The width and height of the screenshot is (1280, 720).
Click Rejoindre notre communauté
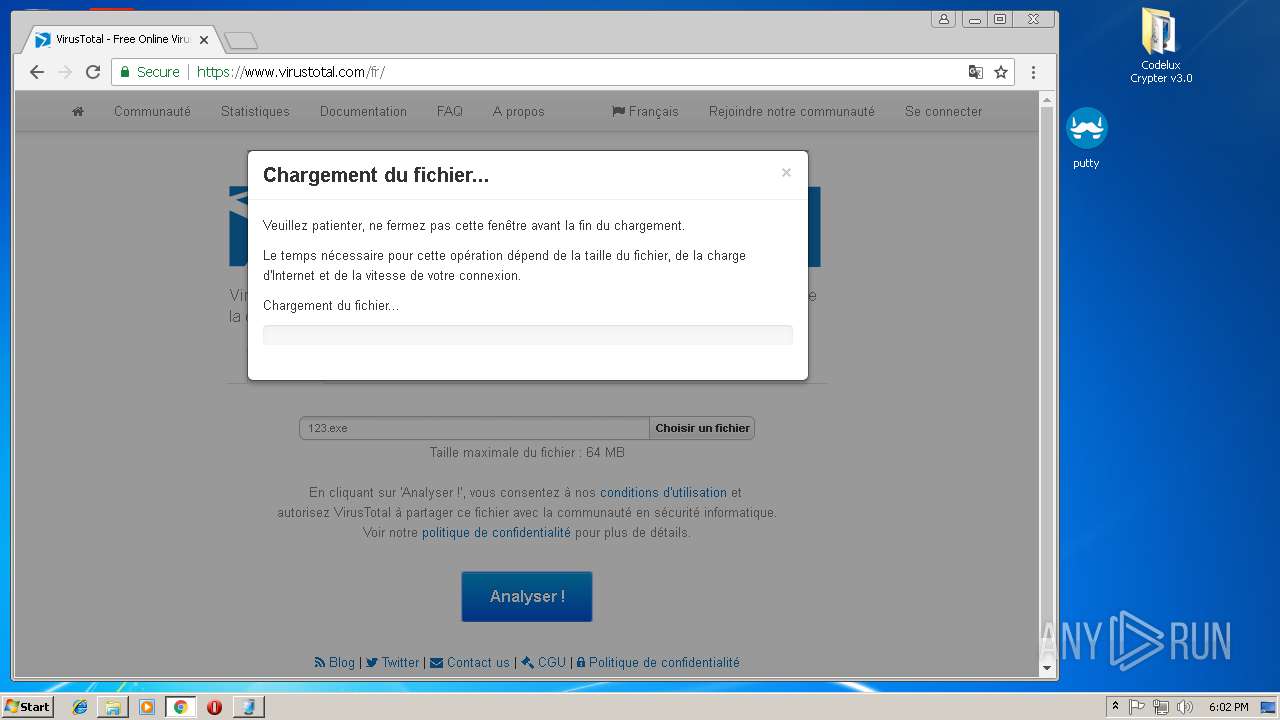coord(792,112)
